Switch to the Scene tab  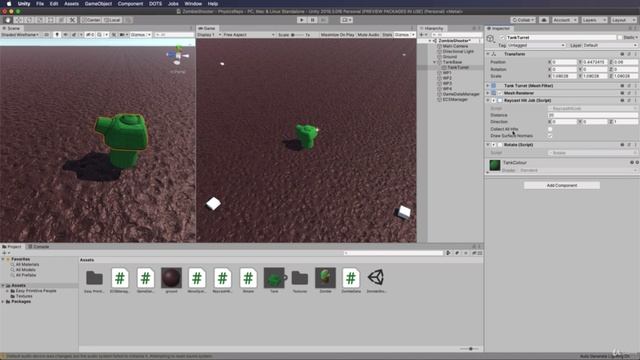pos(12,29)
